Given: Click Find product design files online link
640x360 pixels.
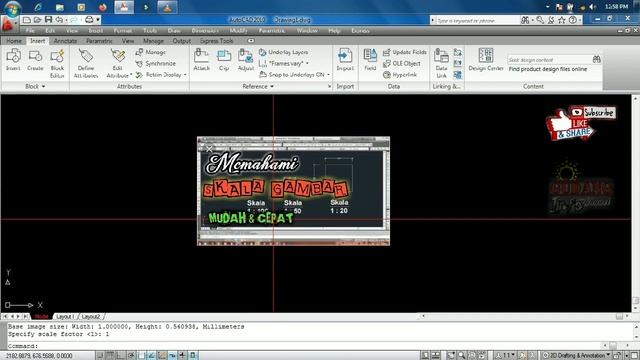Looking at the screenshot, I should (x=548, y=69).
